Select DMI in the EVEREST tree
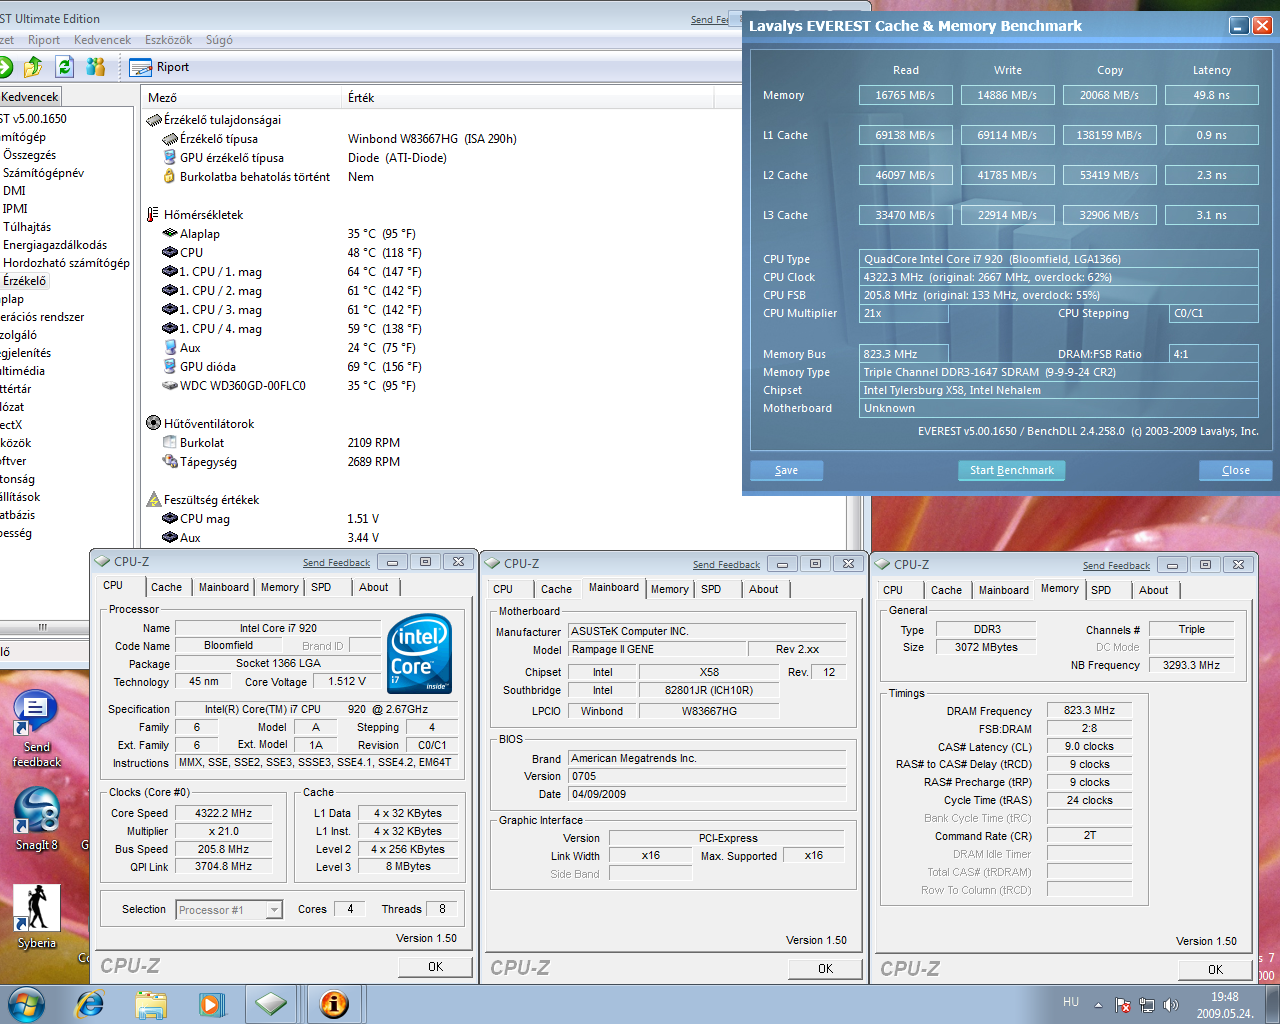The image size is (1280, 1024). click(14, 191)
